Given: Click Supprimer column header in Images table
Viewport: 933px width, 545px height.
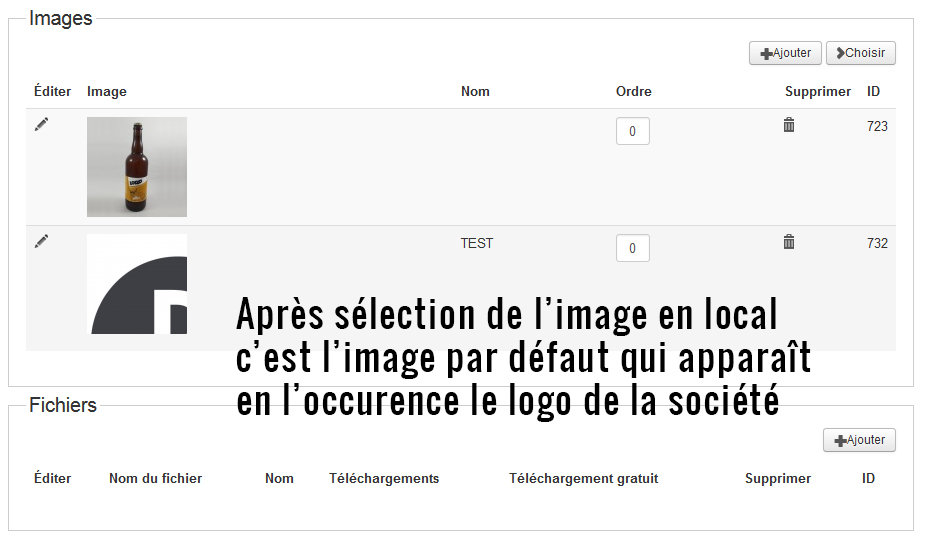Looking at the screenshot, I should point(818,92).
